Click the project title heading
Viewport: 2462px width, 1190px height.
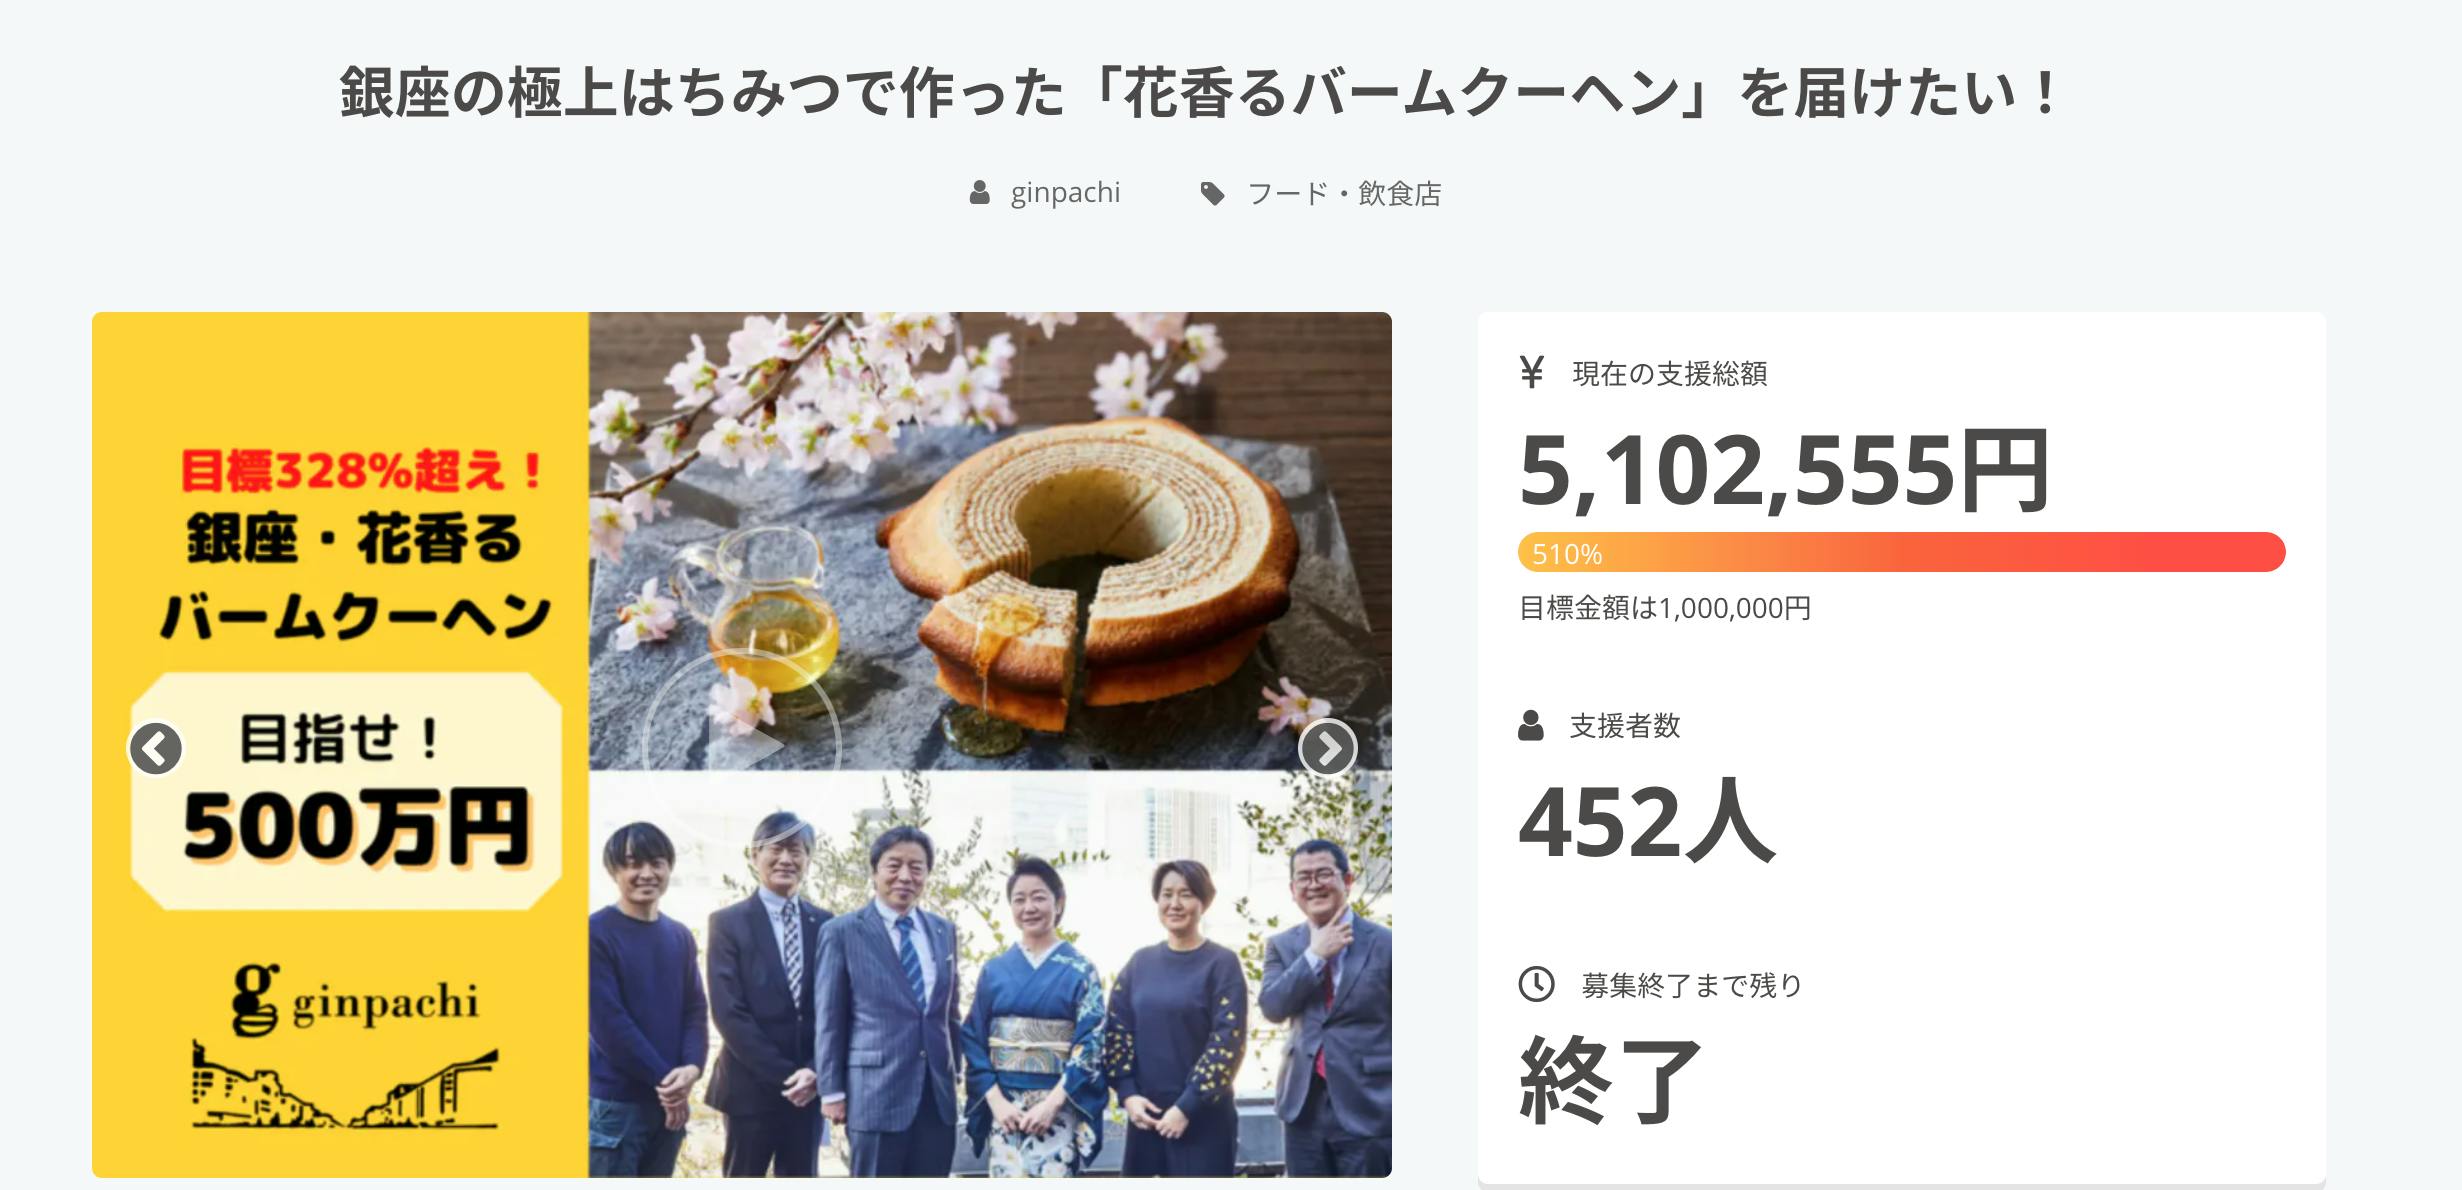coord(1199,92)
